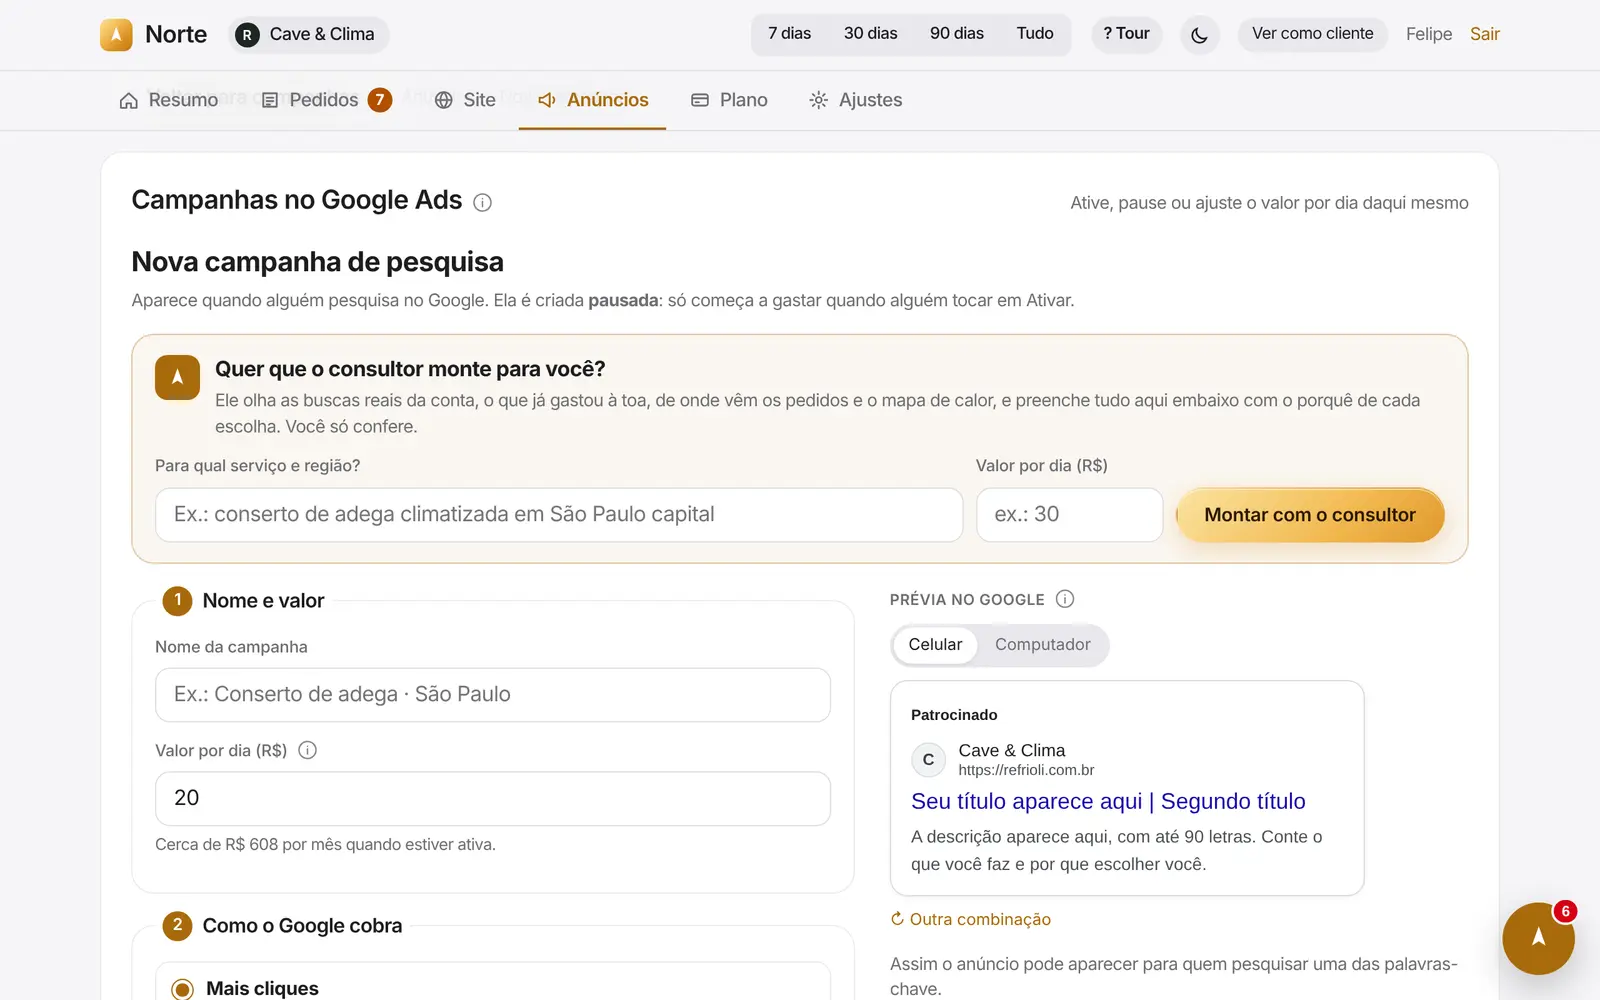This screenshot has width=1600, height=1000.
Task: Click the home icon beside Resumo
Action: click(x=129, y=100)
